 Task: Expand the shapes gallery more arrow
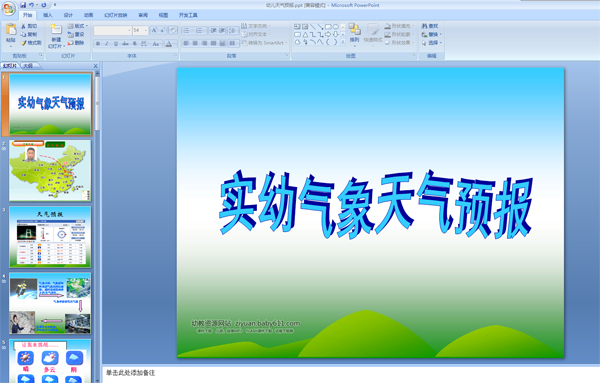tap(343, 41)
